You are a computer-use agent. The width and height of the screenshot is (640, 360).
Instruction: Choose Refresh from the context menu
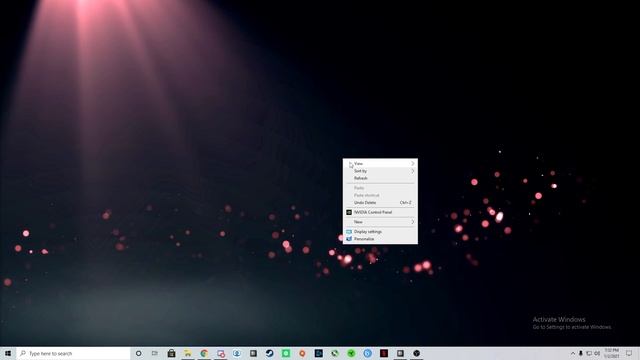[x=380, y=178]
